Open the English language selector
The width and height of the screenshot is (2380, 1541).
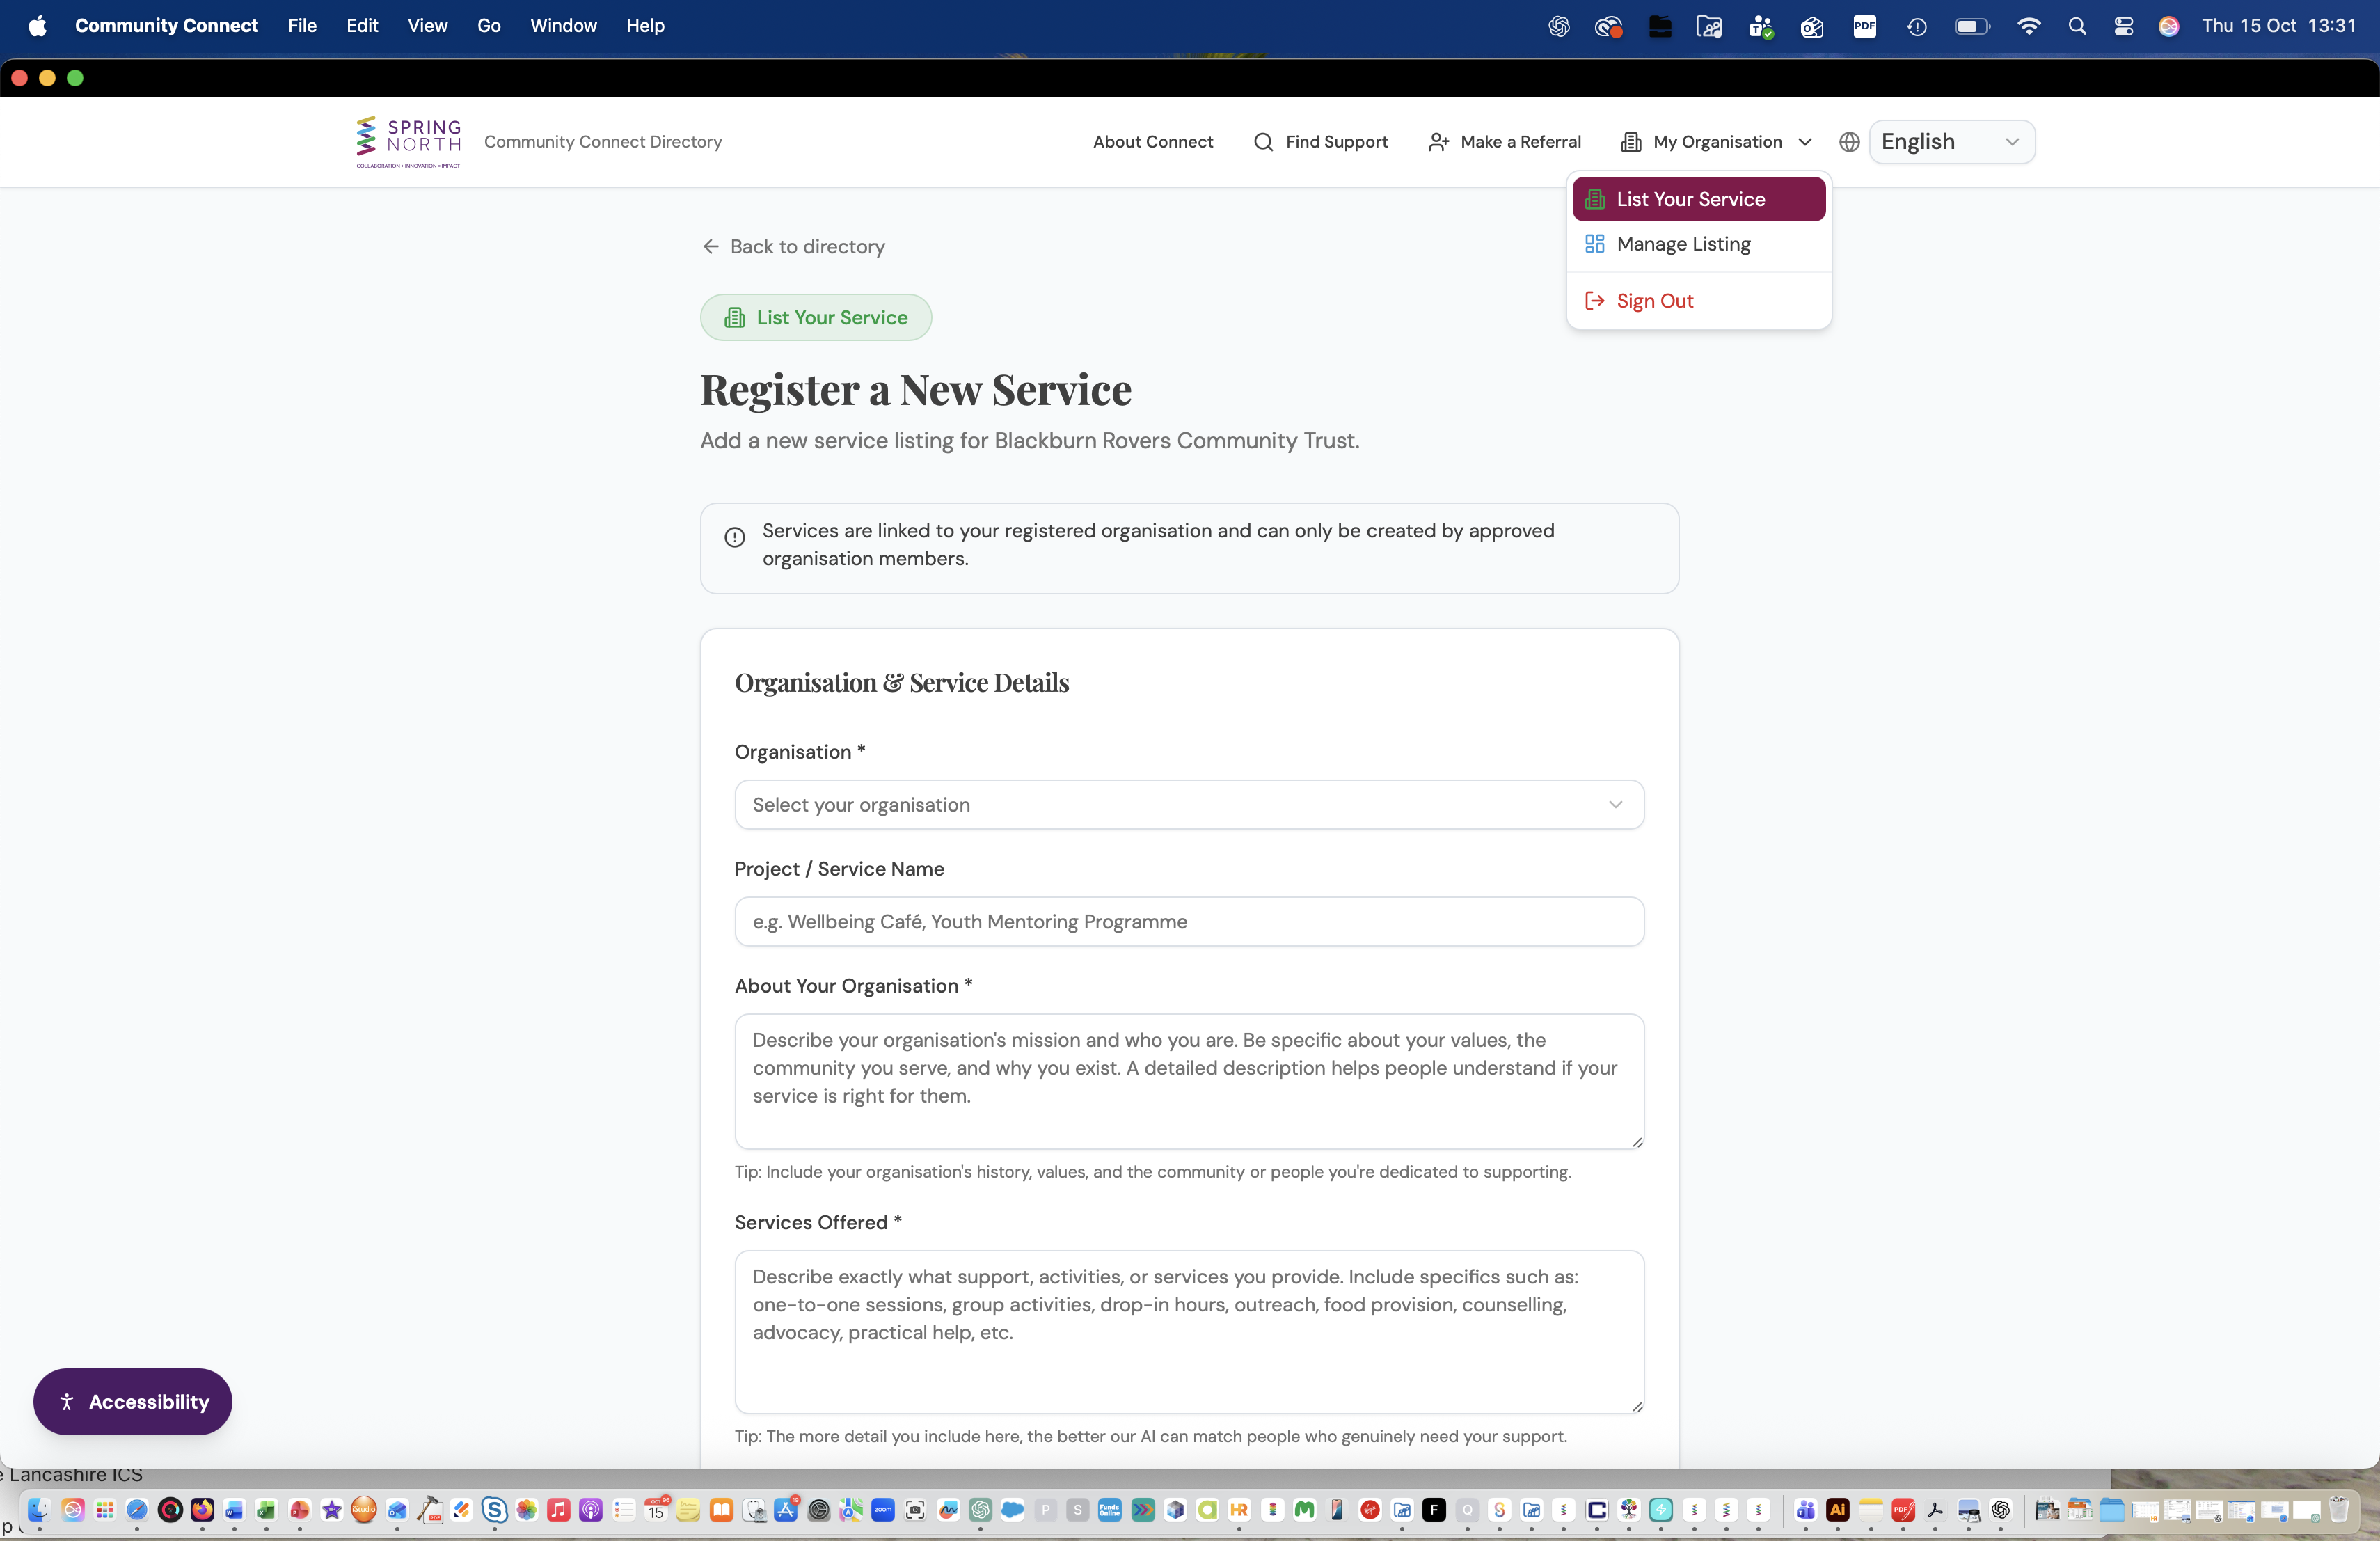[1951, 142]
